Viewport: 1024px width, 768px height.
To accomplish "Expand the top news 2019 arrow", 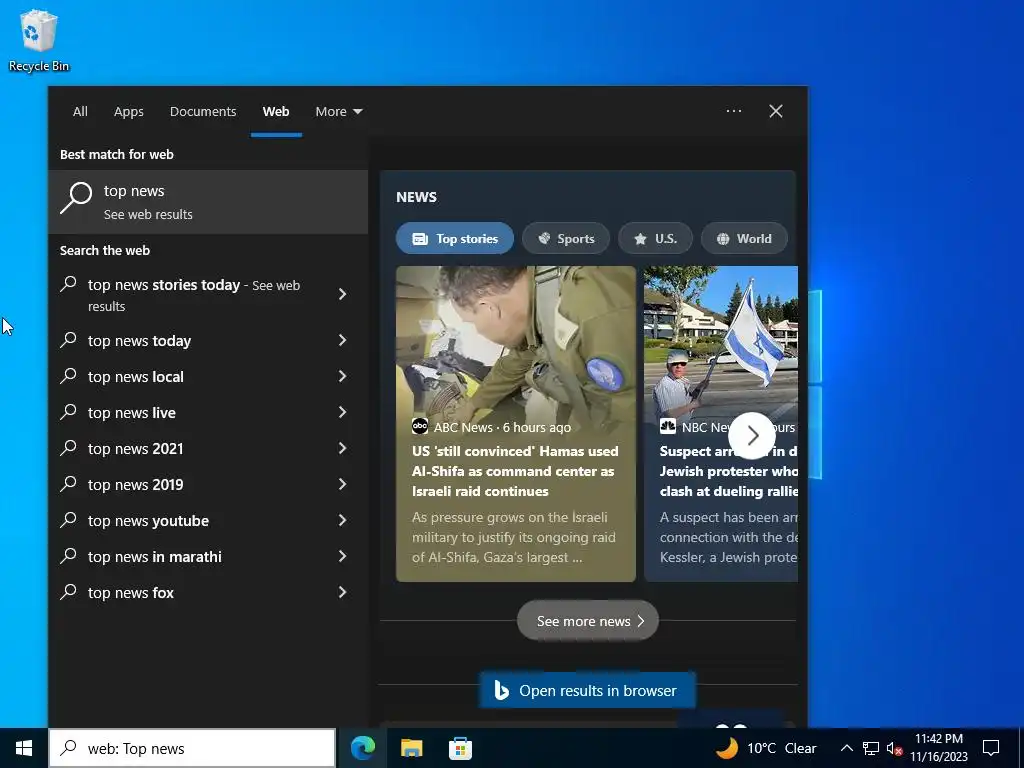I will (x=342, y=484).
